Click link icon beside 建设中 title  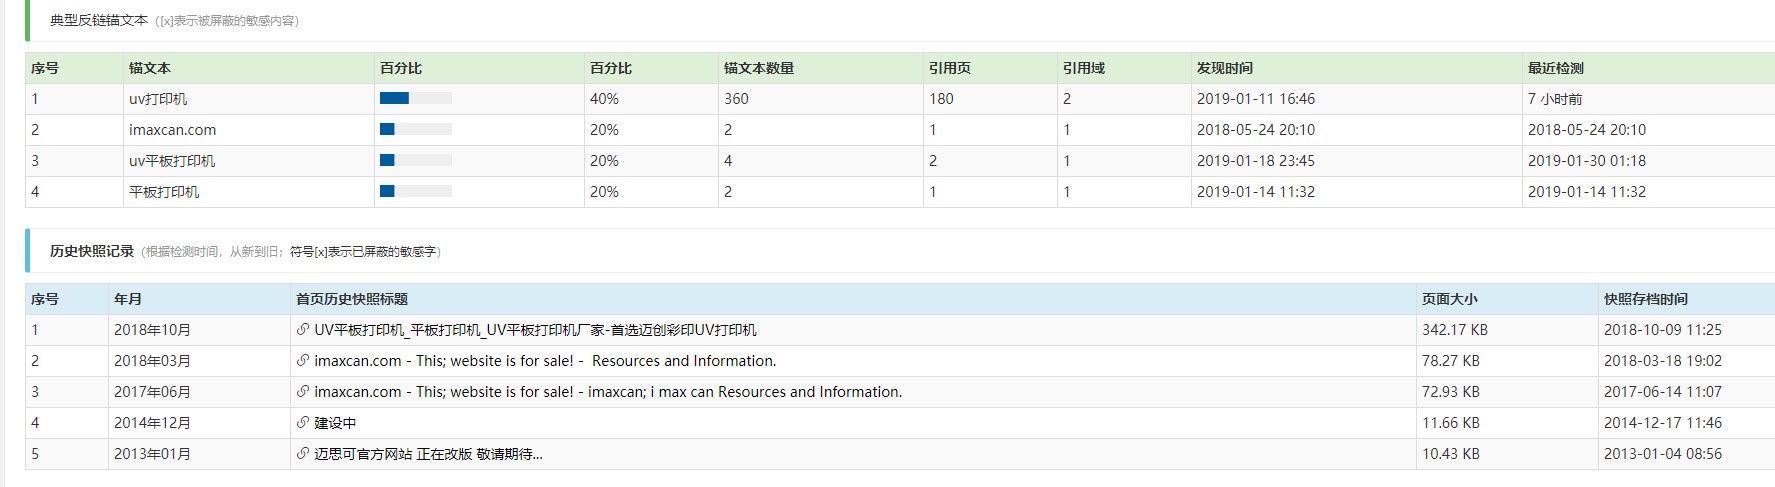pyautogui.click(x=303, y=423)
